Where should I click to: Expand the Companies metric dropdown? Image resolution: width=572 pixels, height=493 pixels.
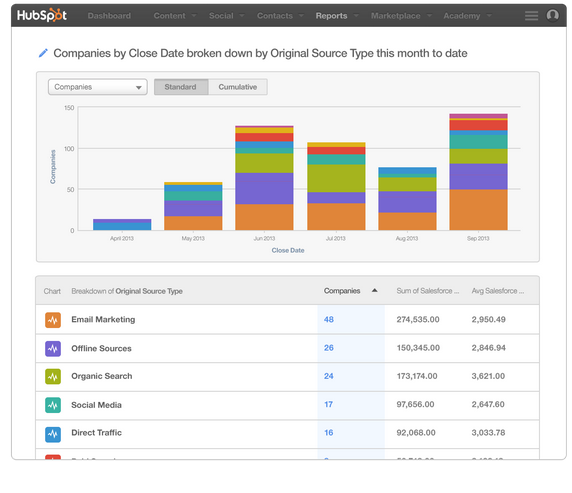(x=98, y=87)
